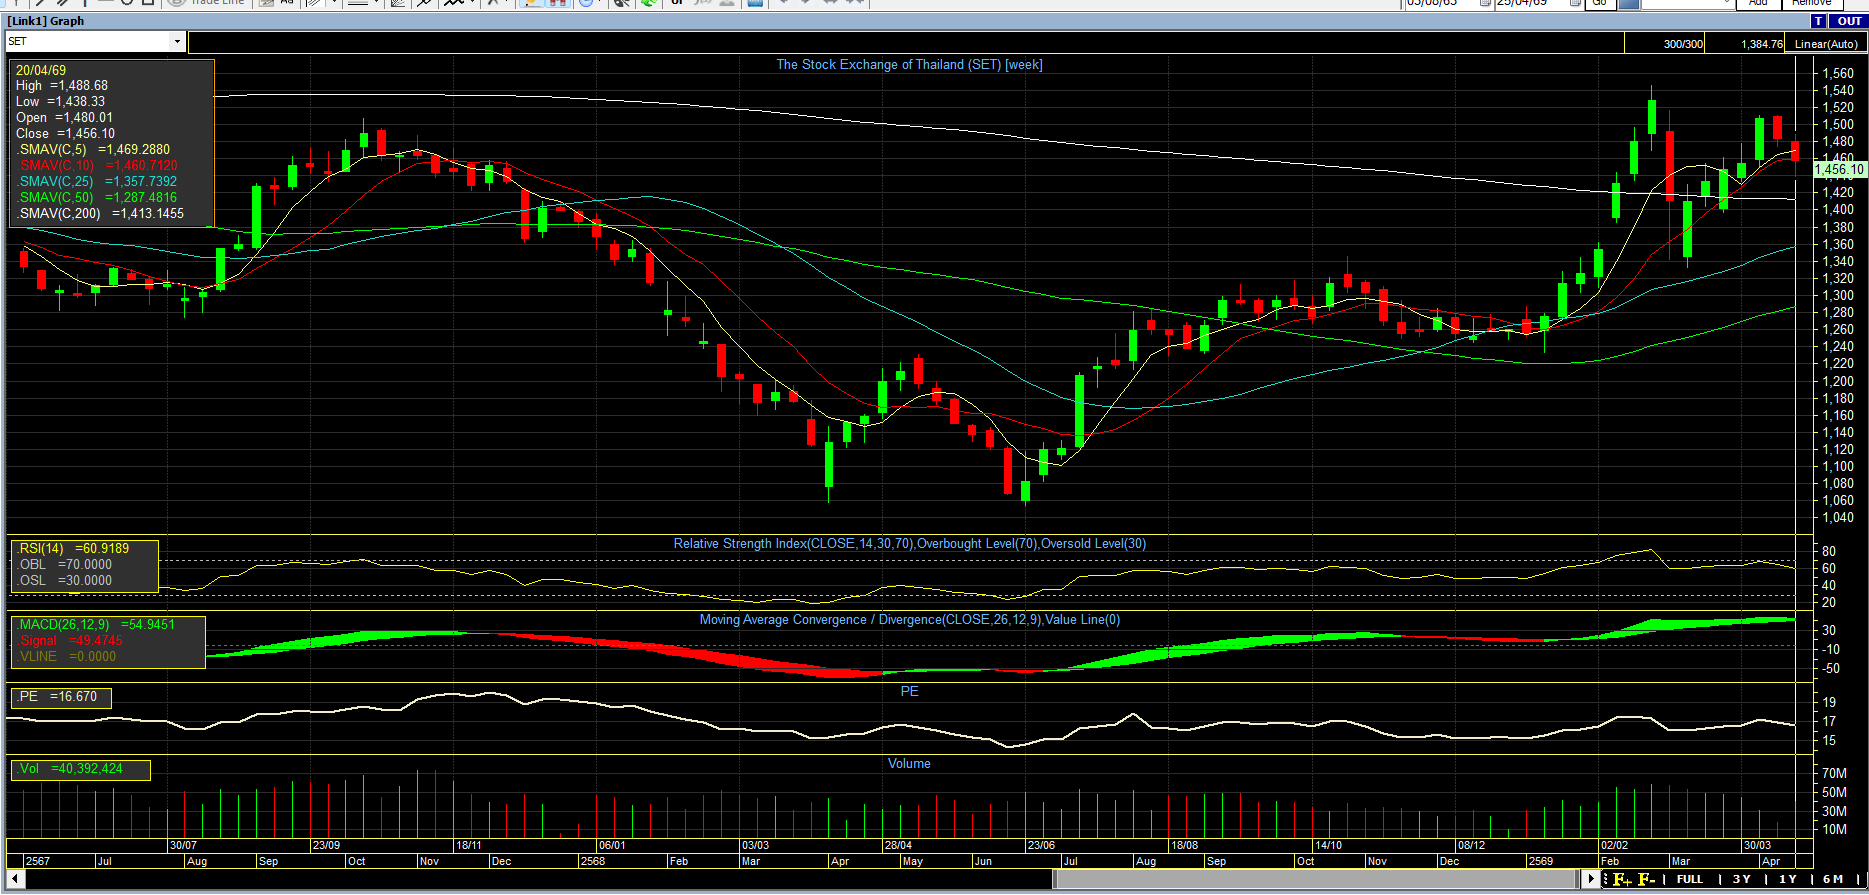Click the 2568 year label on the axis
The image size is (1869, 895).
(x=593, y=861)
